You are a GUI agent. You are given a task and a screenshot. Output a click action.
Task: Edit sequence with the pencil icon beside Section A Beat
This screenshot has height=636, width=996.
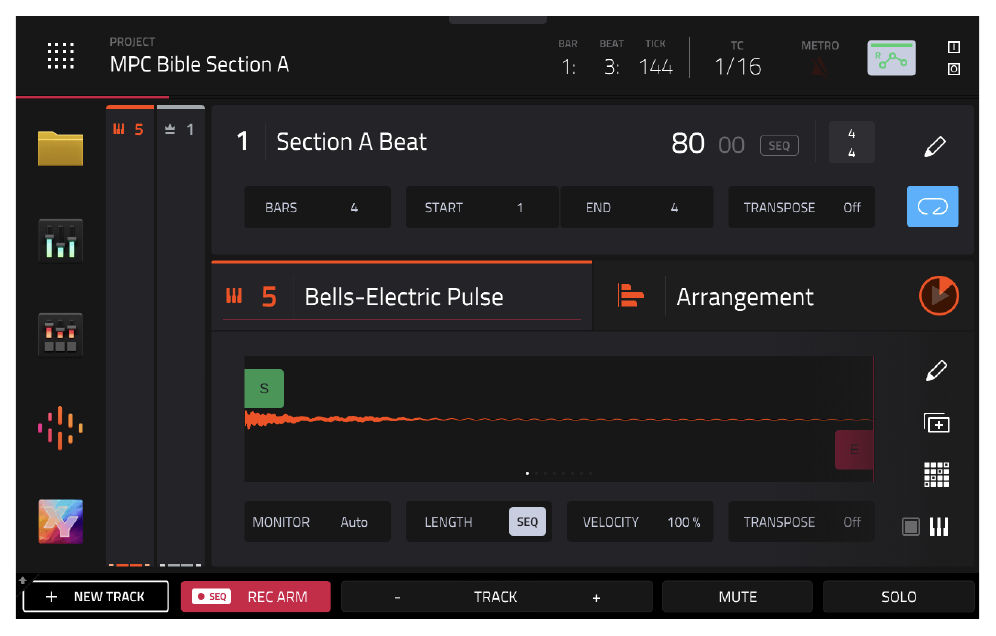click(x=934, y=146)
